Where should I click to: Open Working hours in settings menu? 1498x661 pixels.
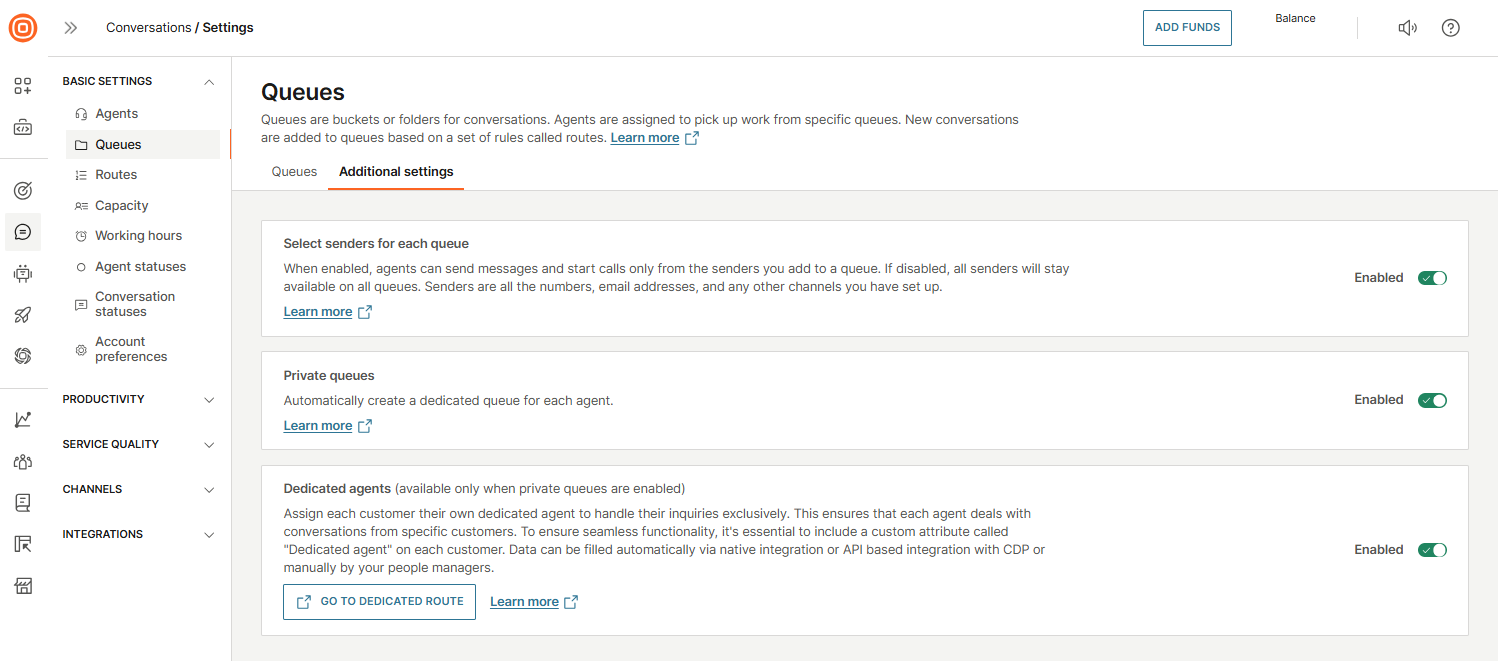point(138,236)
